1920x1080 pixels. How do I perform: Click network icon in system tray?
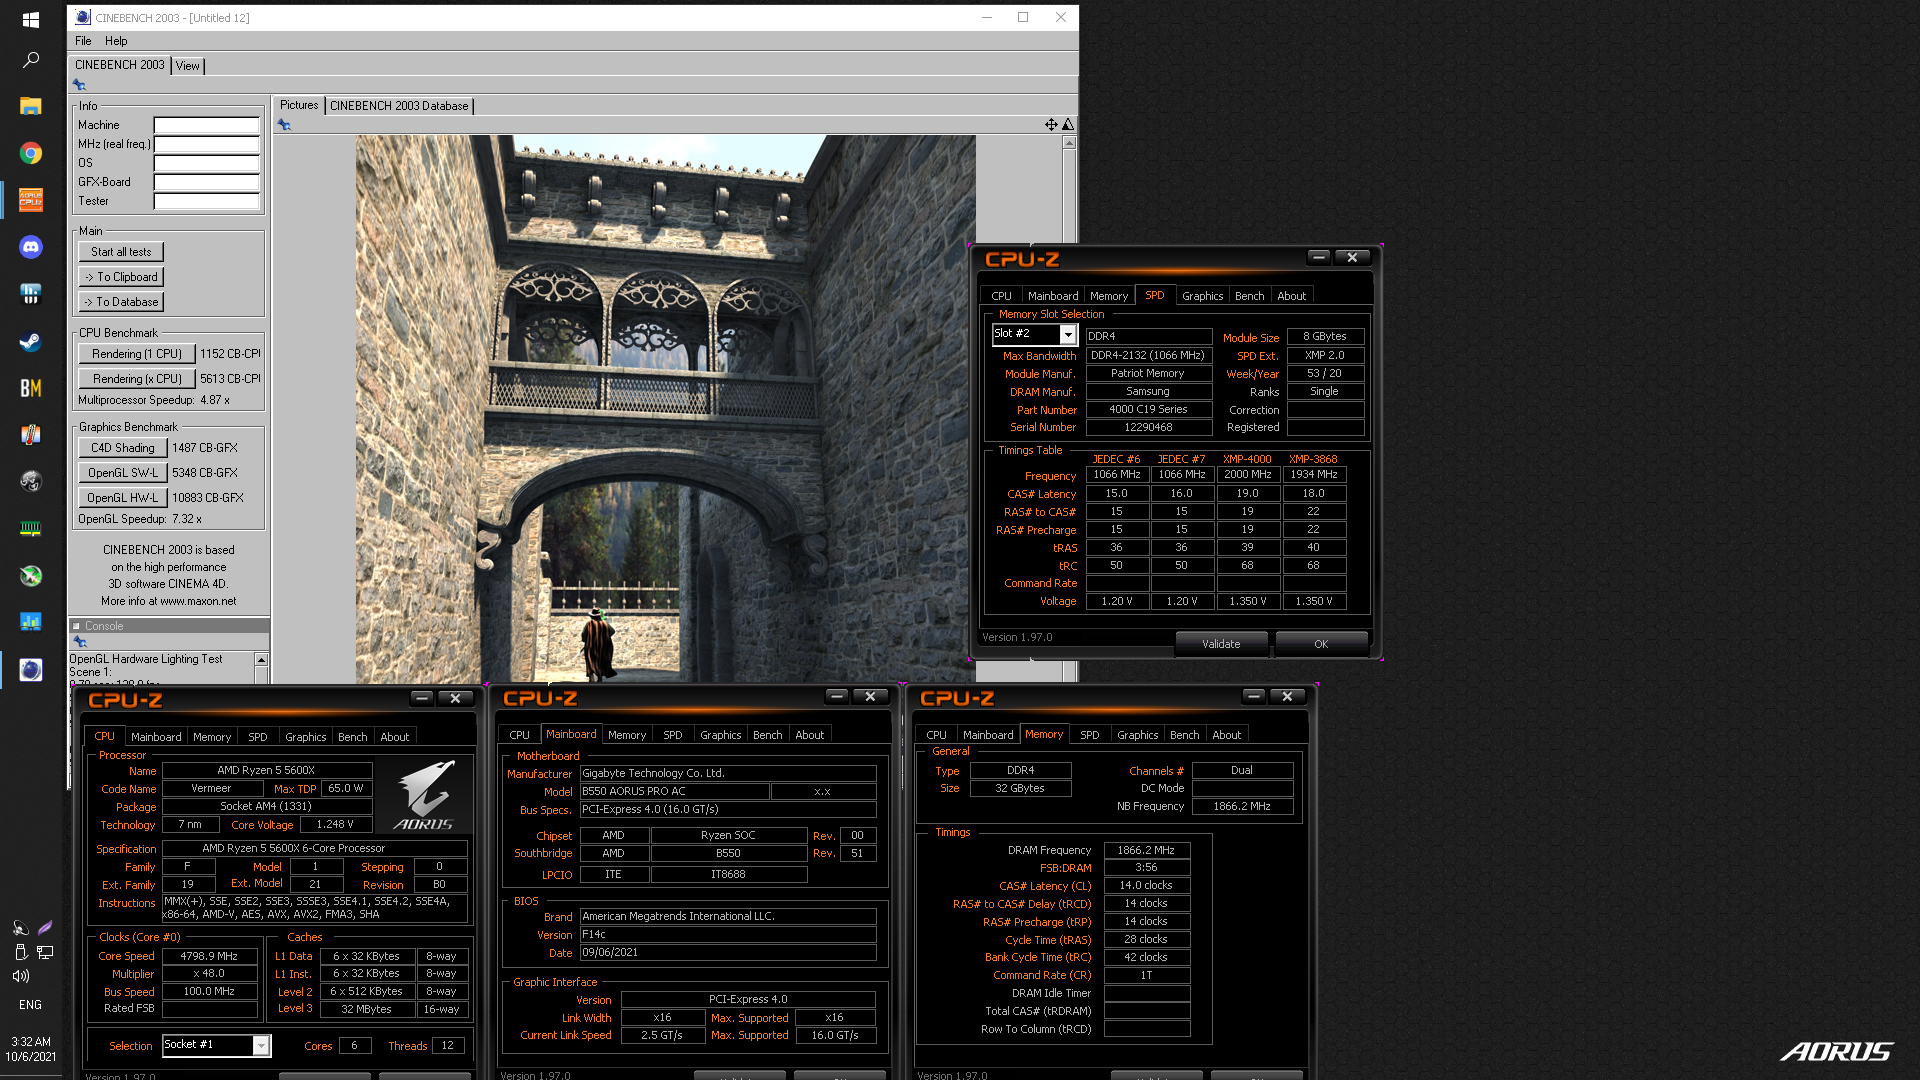(x=45, y=952)
